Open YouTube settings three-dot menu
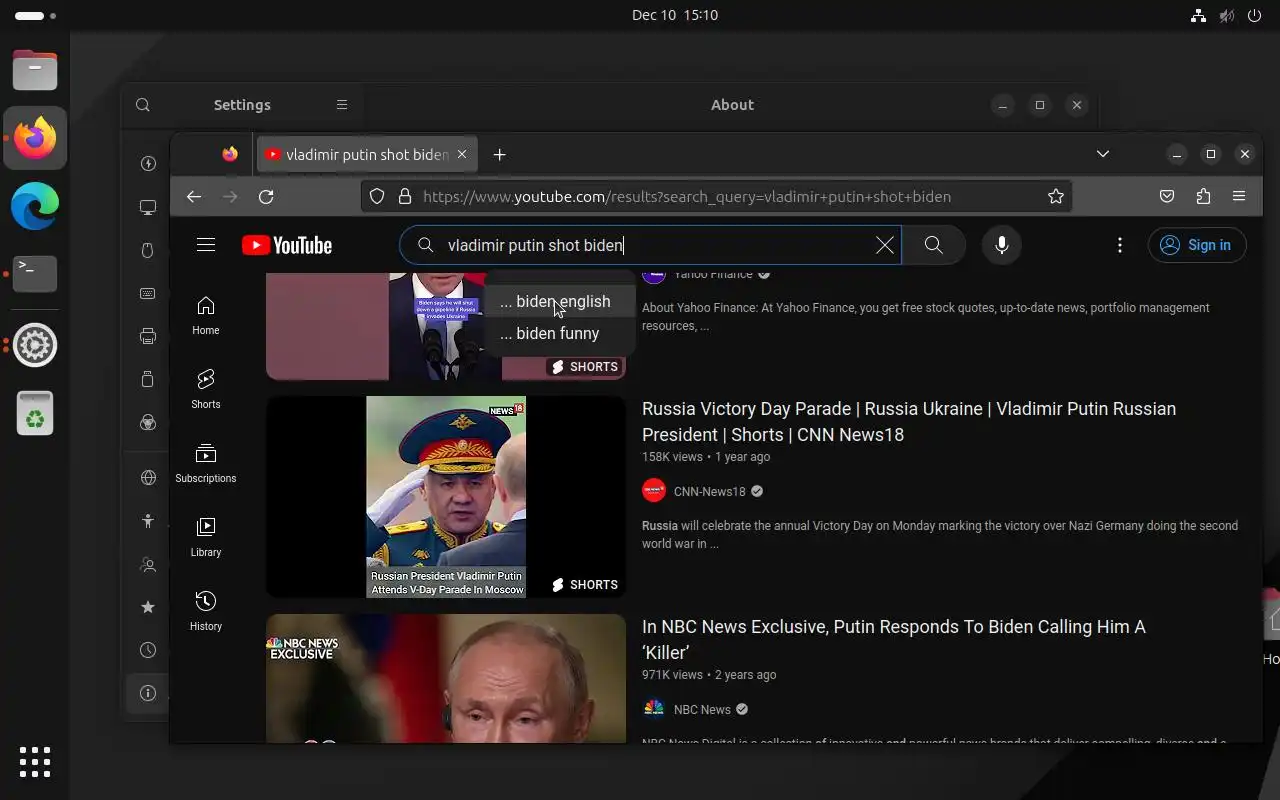This screenshot has width=1280, height=800. [1120, 245]
